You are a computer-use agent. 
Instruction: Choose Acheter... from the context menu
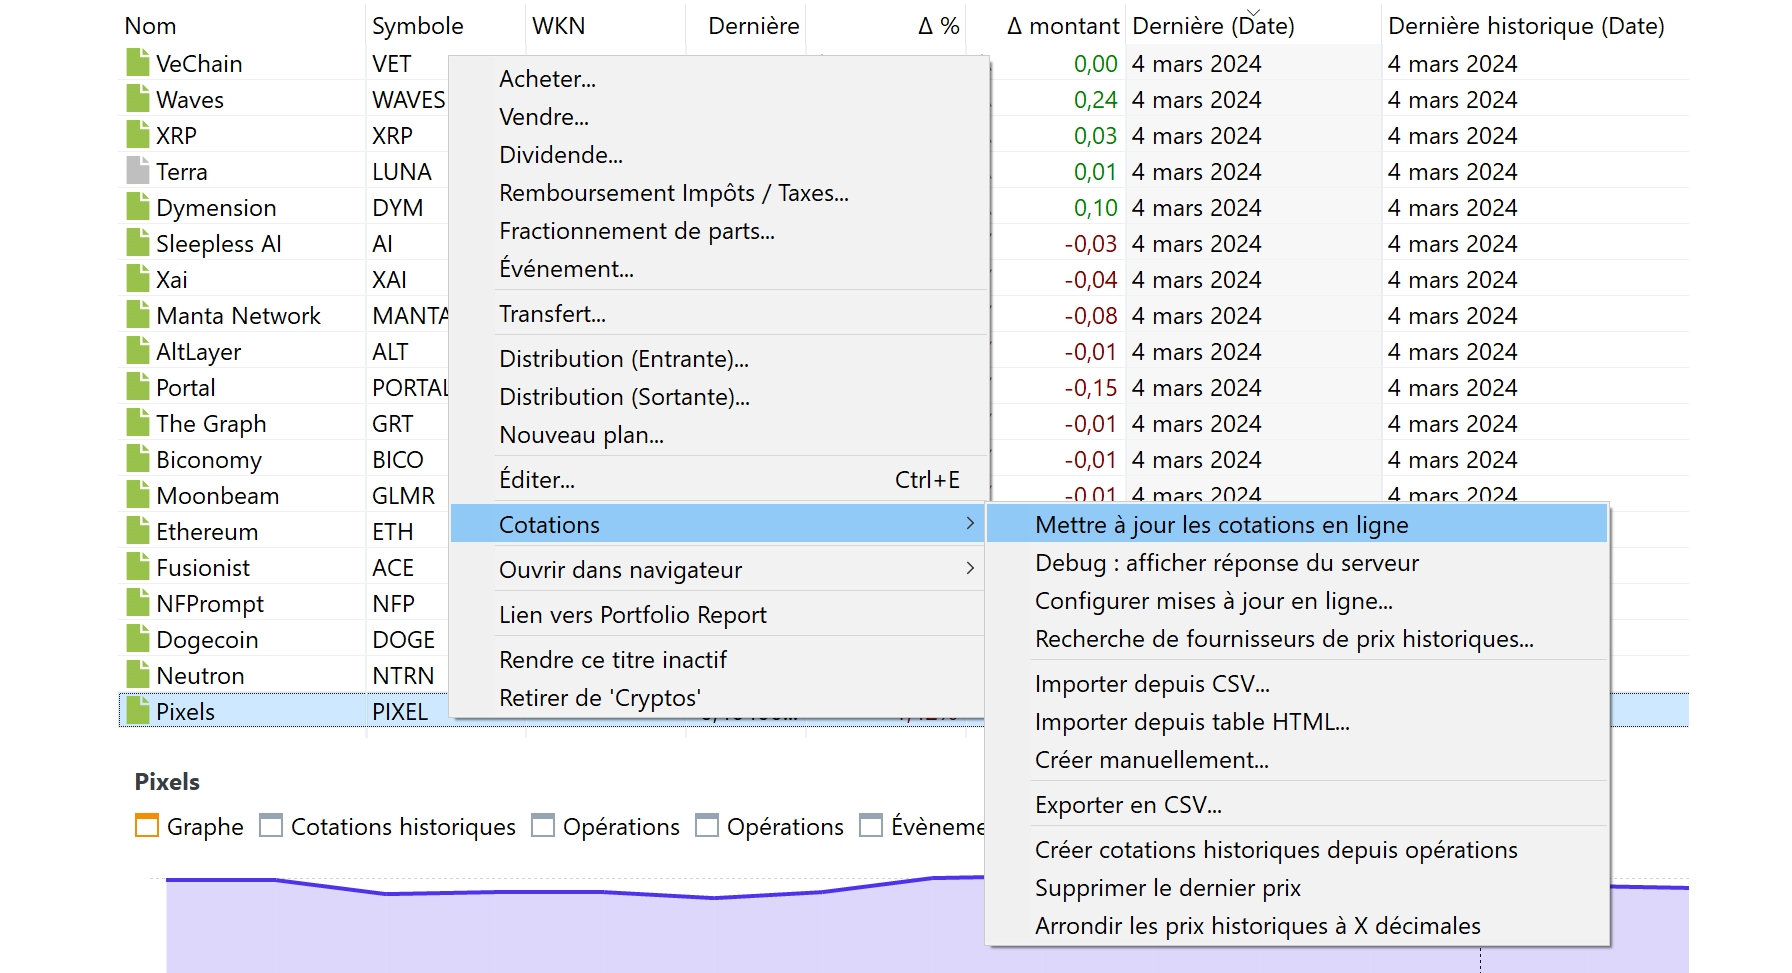click(547, 79)
